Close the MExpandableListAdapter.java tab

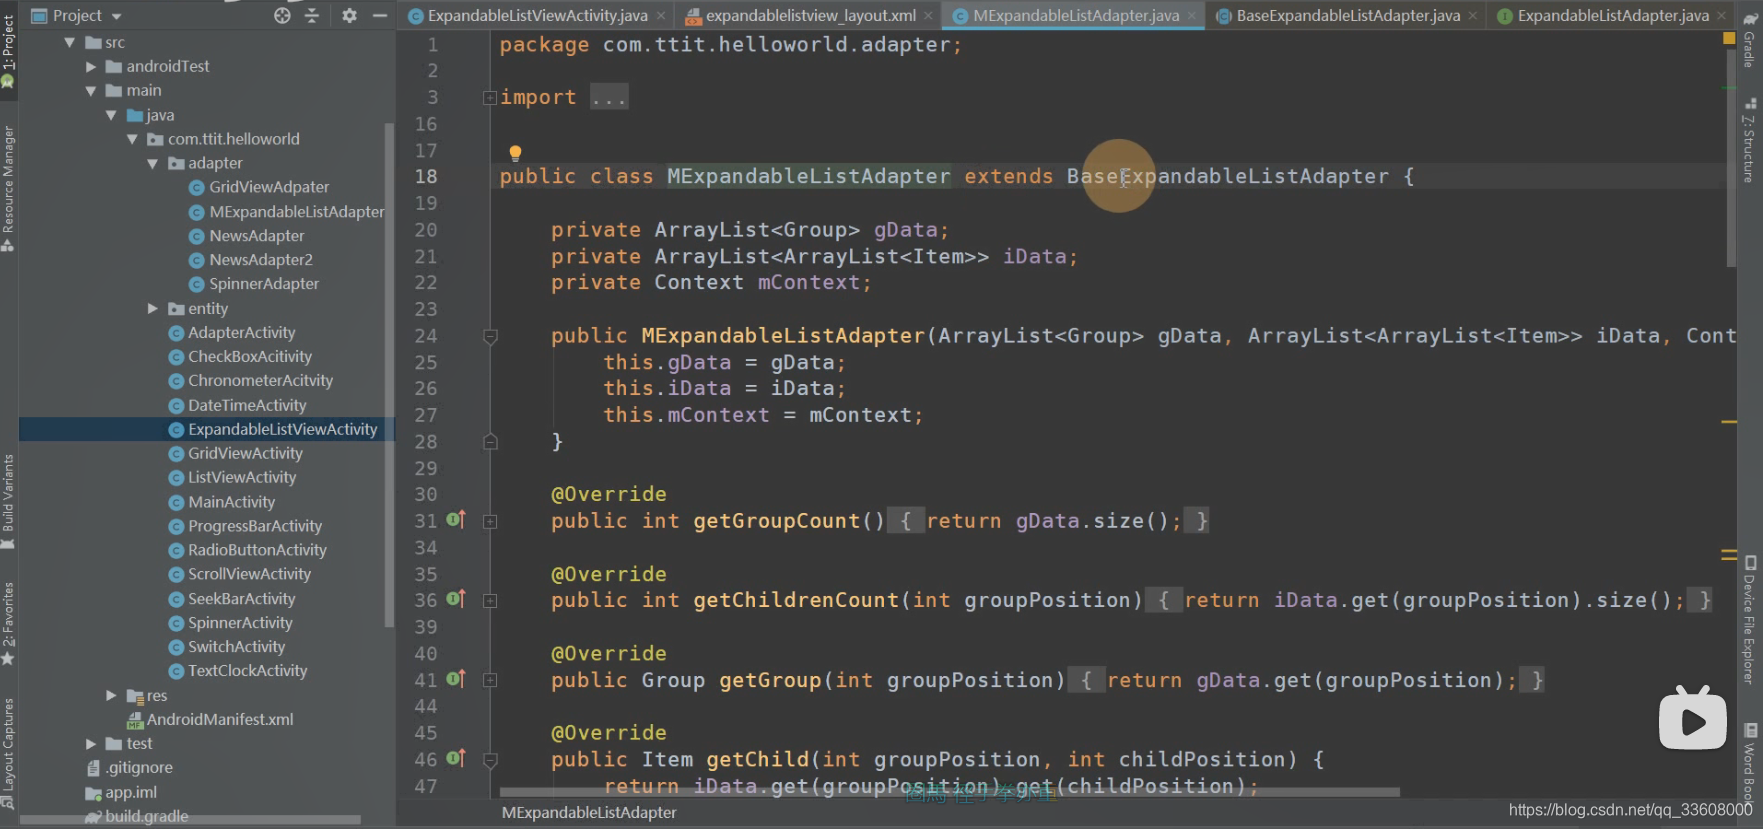pyautogui.click(x=1191, y=16)
